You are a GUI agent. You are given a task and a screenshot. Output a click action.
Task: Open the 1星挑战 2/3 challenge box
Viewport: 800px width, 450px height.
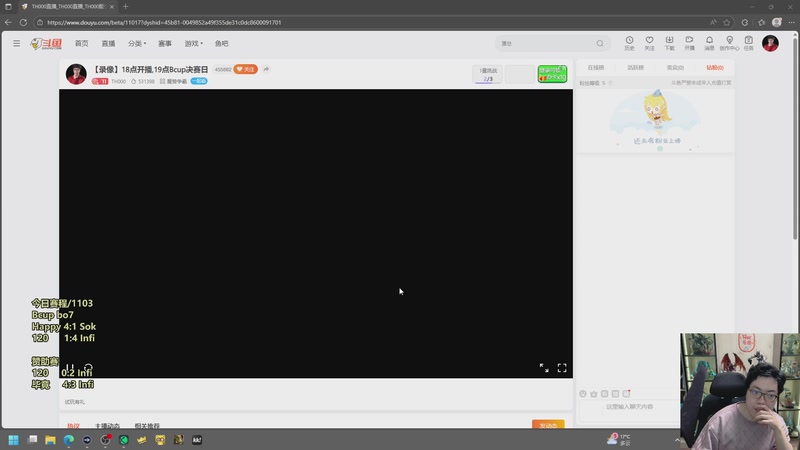point(488,74)
